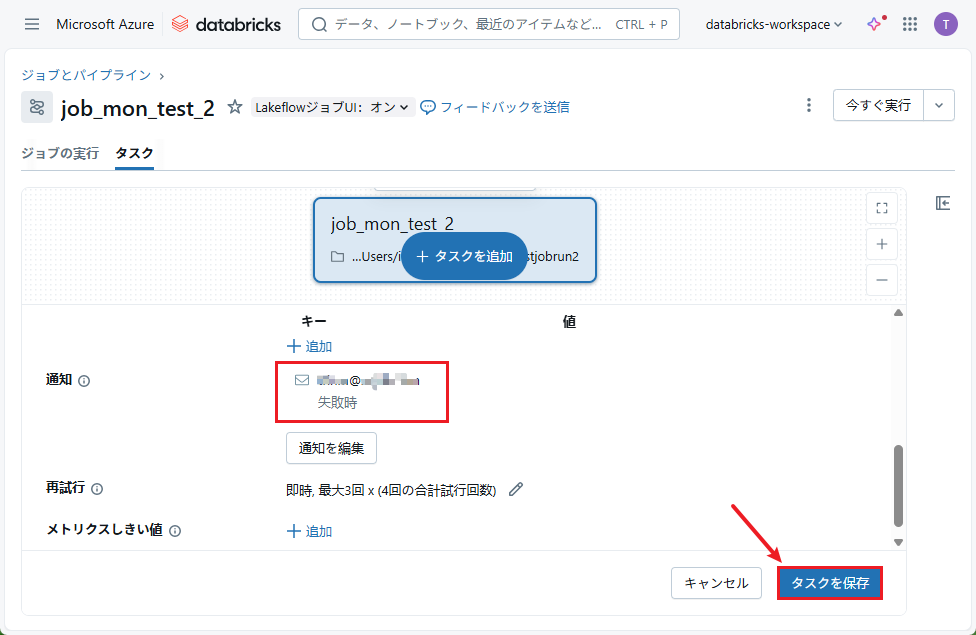
Task: Star the job_mon_test_2 job as favorite
Action: tap(235, 107)
